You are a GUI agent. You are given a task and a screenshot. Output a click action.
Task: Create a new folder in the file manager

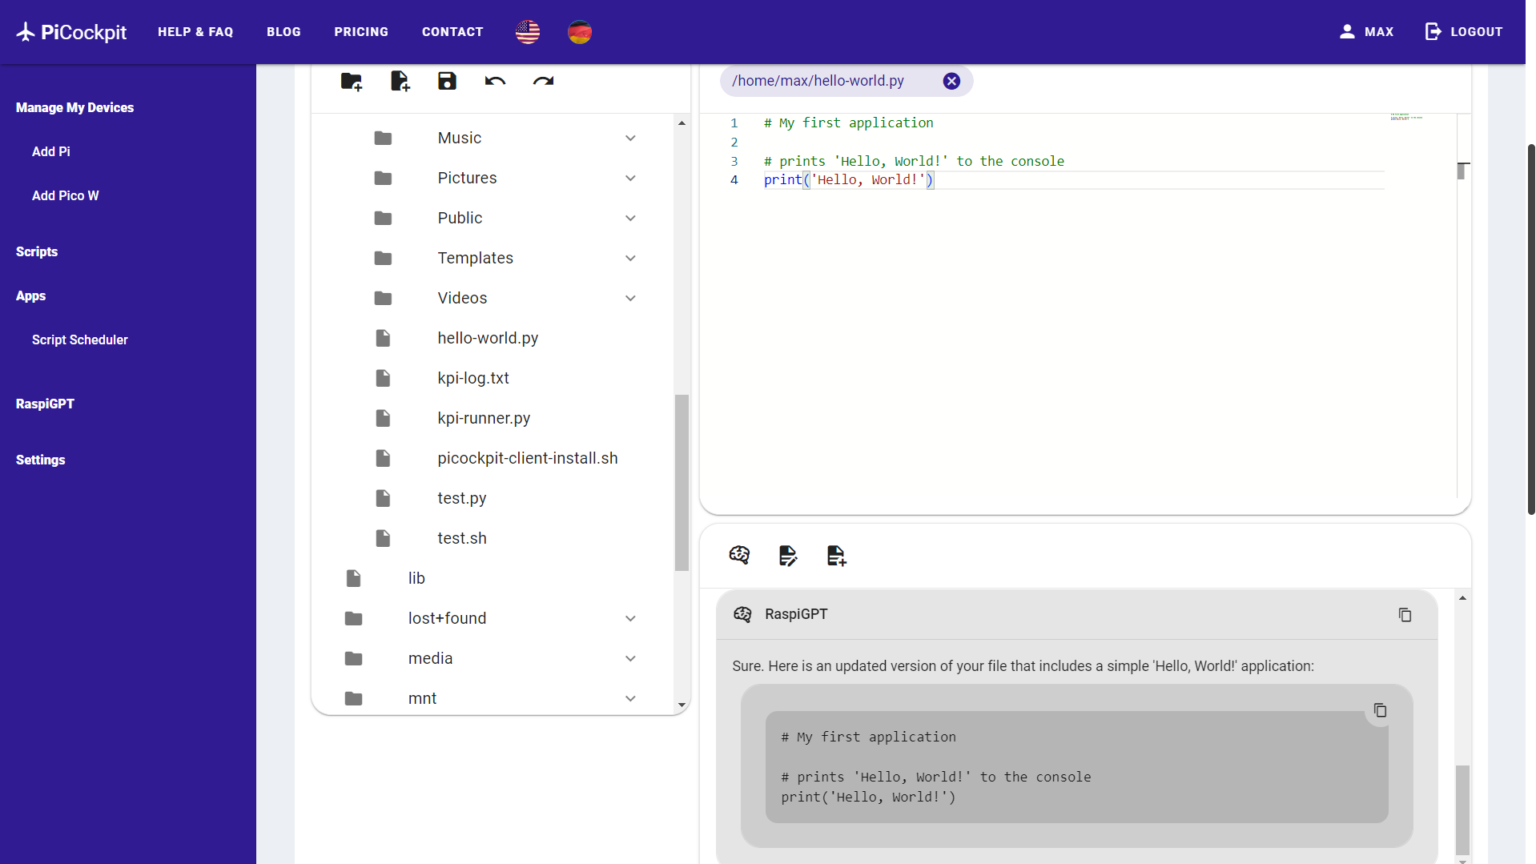[x=351, y=81]
